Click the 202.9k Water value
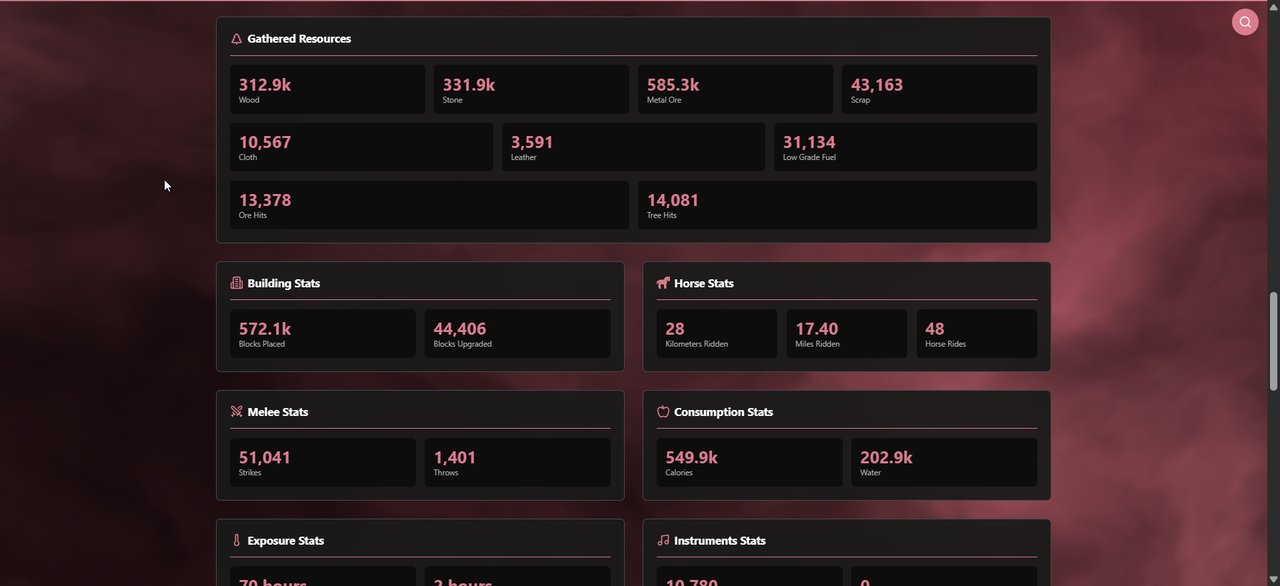Screen dimensions: 1280x586 (887, 458)
